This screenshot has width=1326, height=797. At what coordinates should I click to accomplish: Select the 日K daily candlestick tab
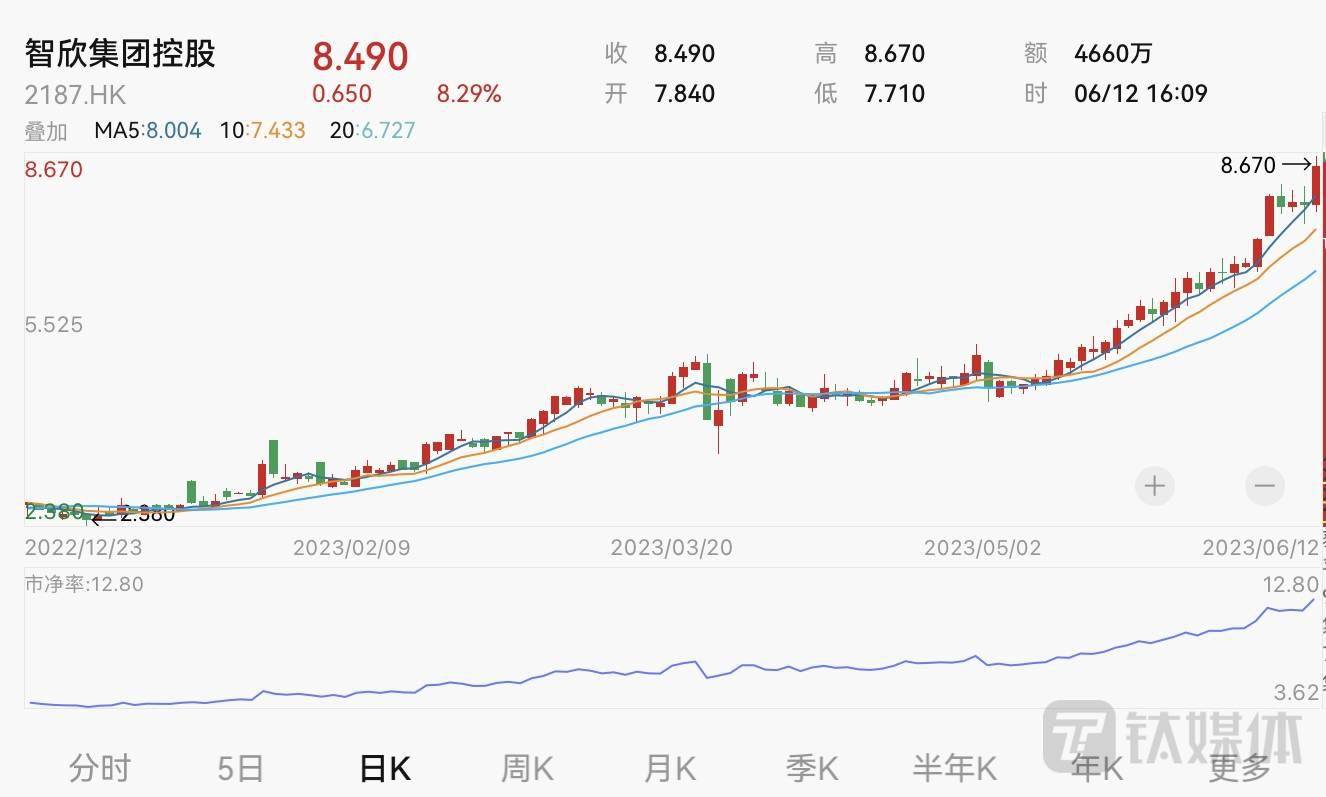click(385, 768)
